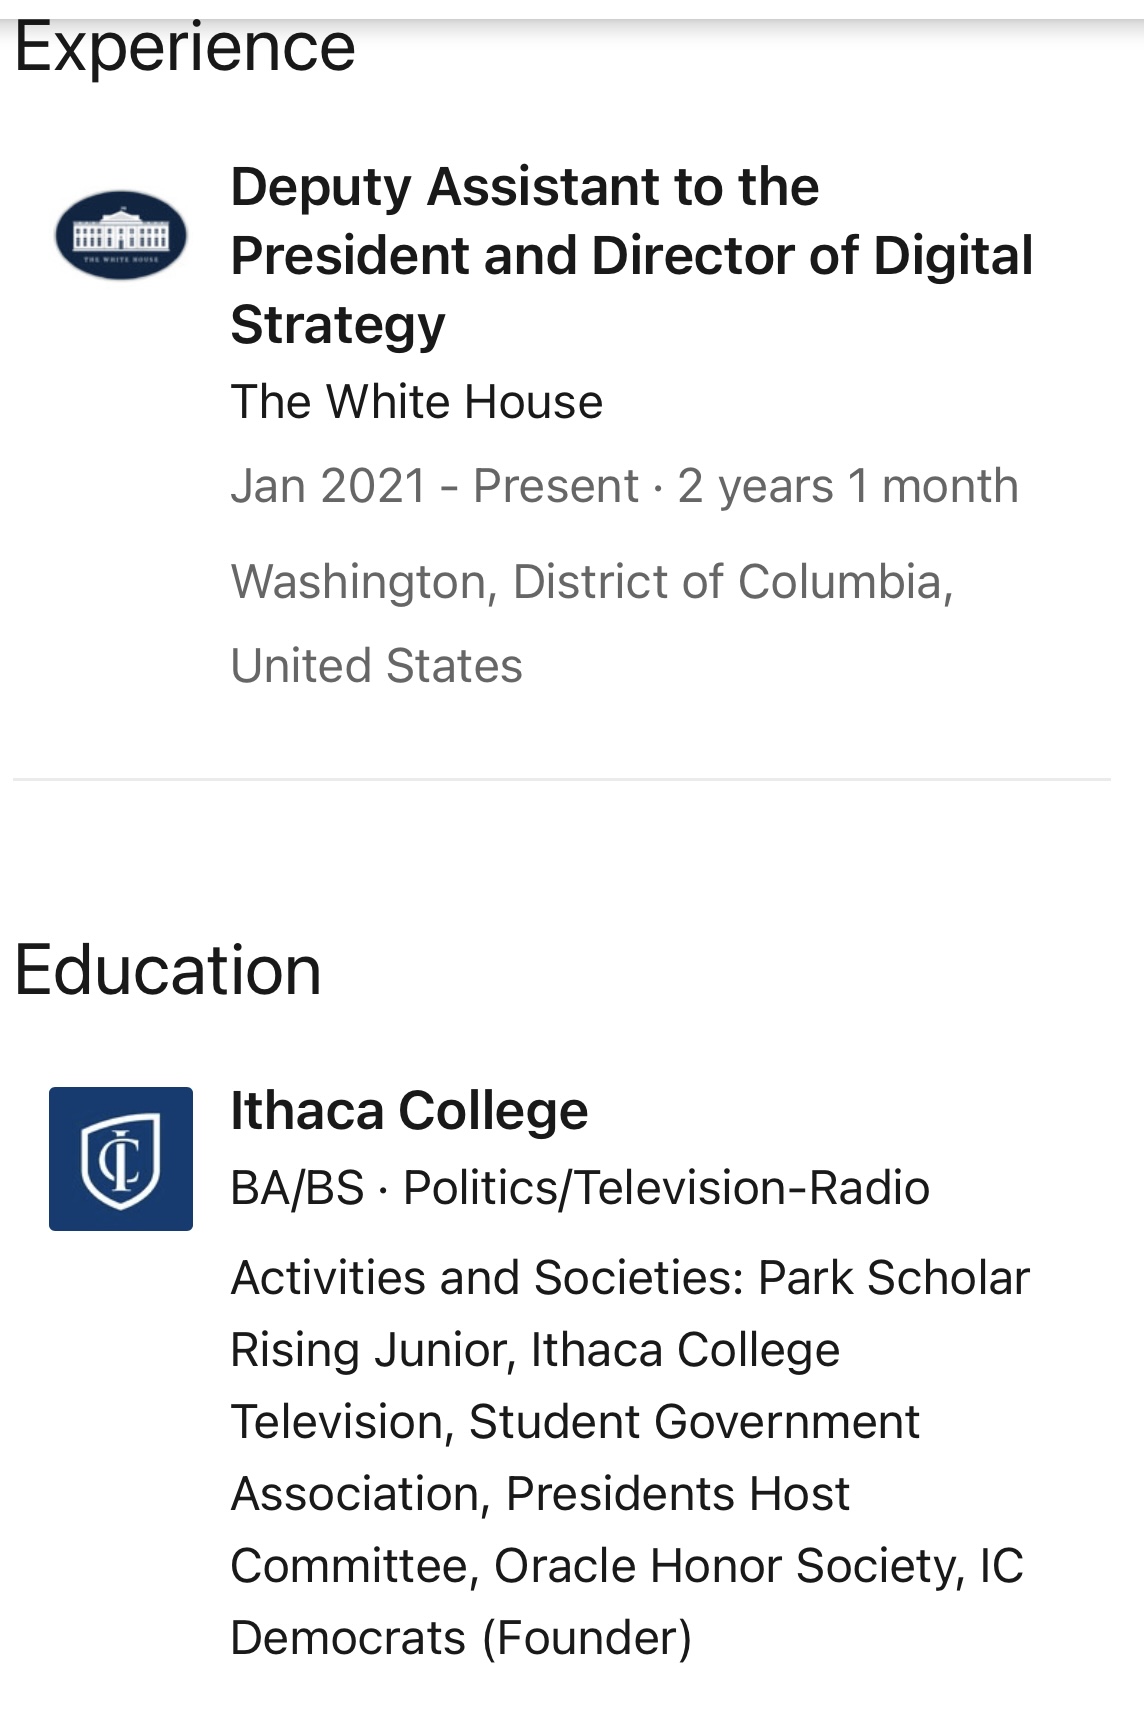Tap the Ithaca College shield logo

(121, 1159)
